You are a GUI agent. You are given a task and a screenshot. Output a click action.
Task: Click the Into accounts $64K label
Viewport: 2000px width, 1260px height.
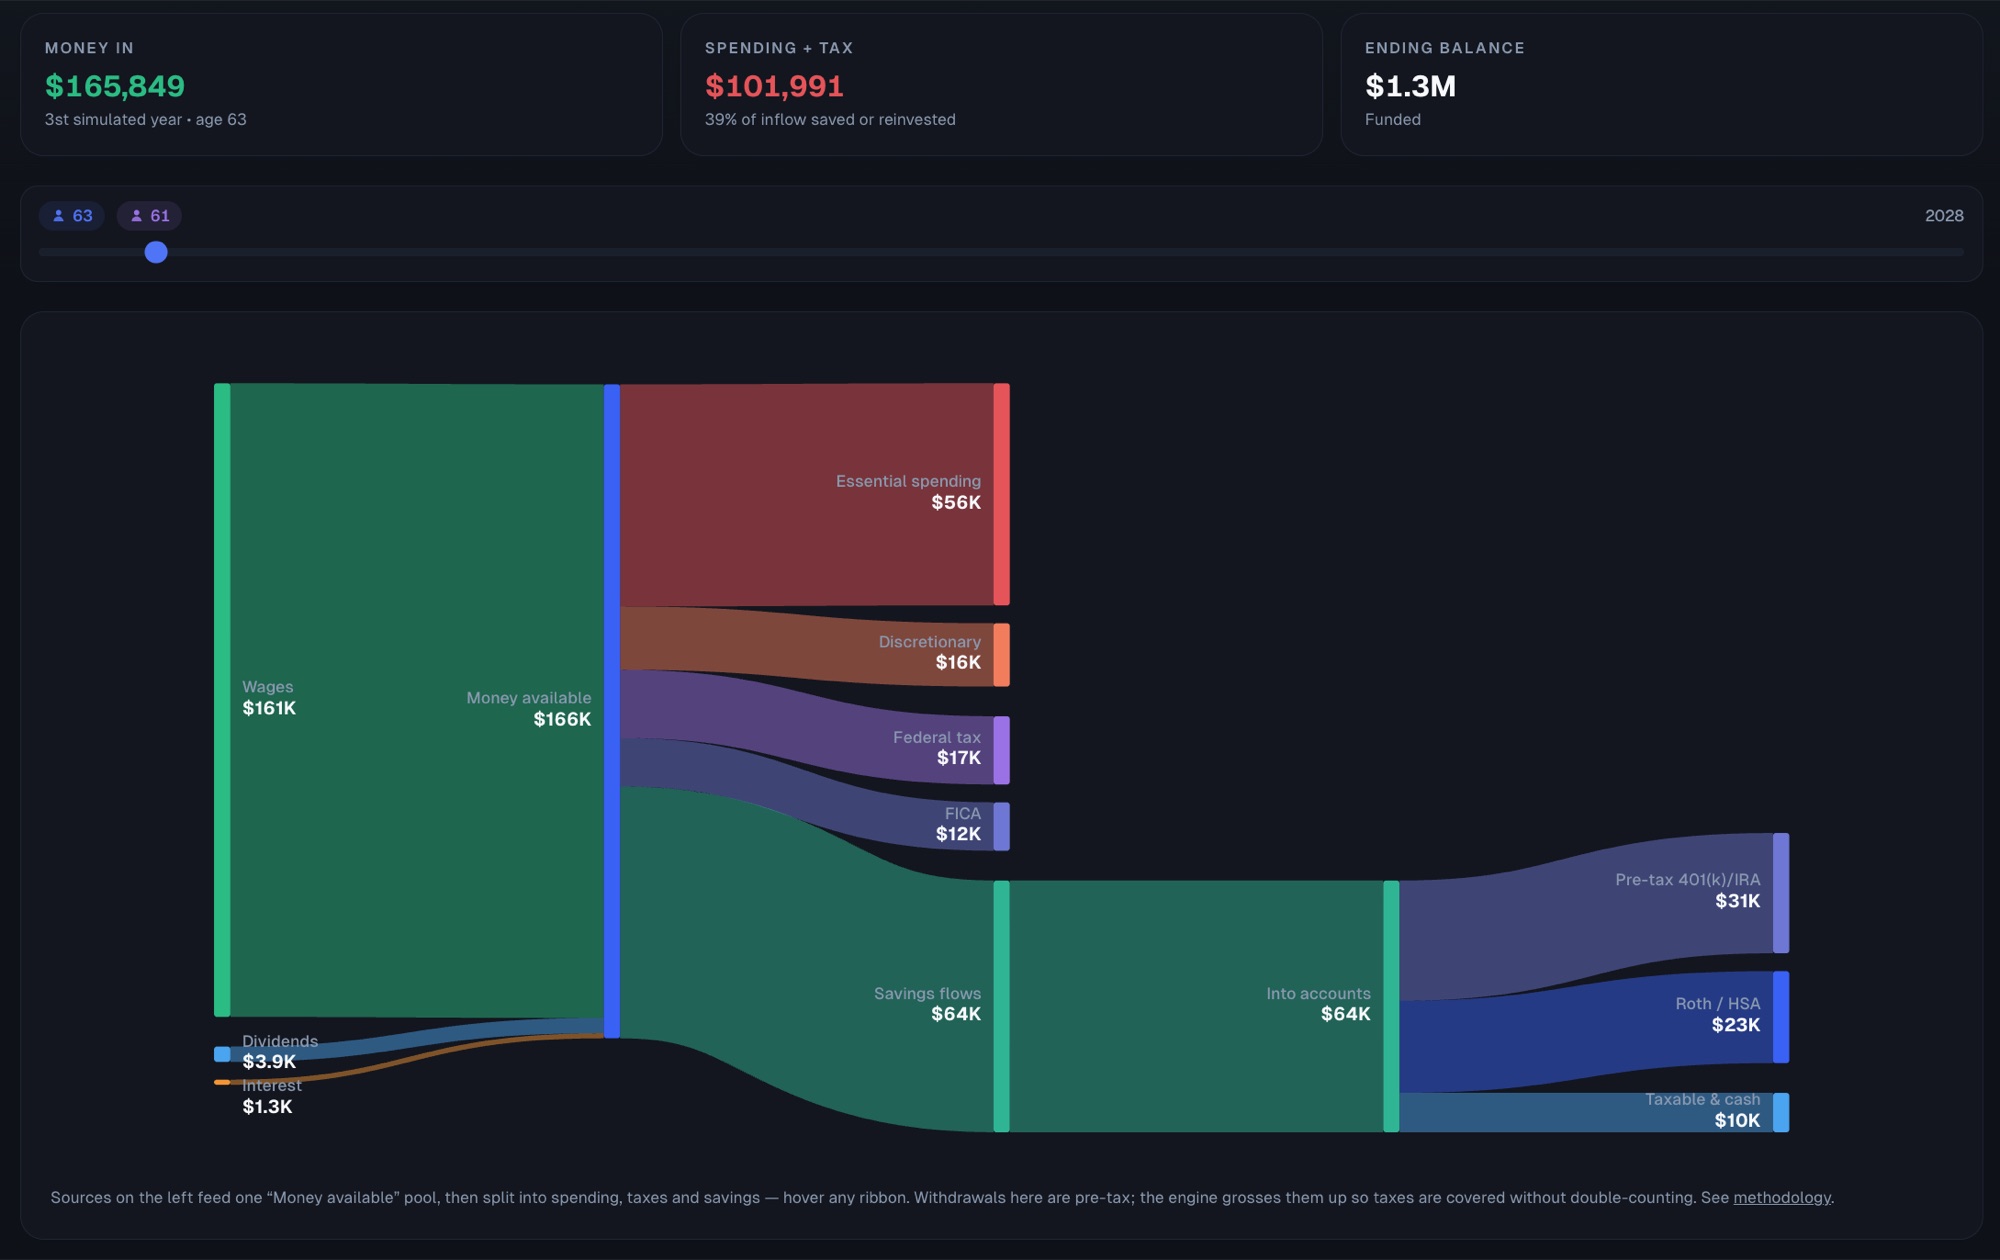(1318, 1004)
